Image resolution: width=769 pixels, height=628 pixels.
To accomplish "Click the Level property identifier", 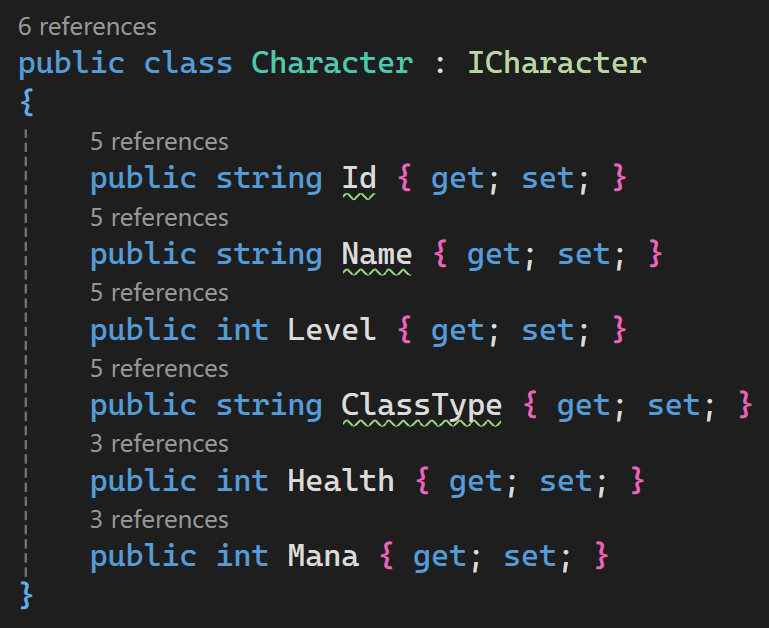I will pos(332,329).
